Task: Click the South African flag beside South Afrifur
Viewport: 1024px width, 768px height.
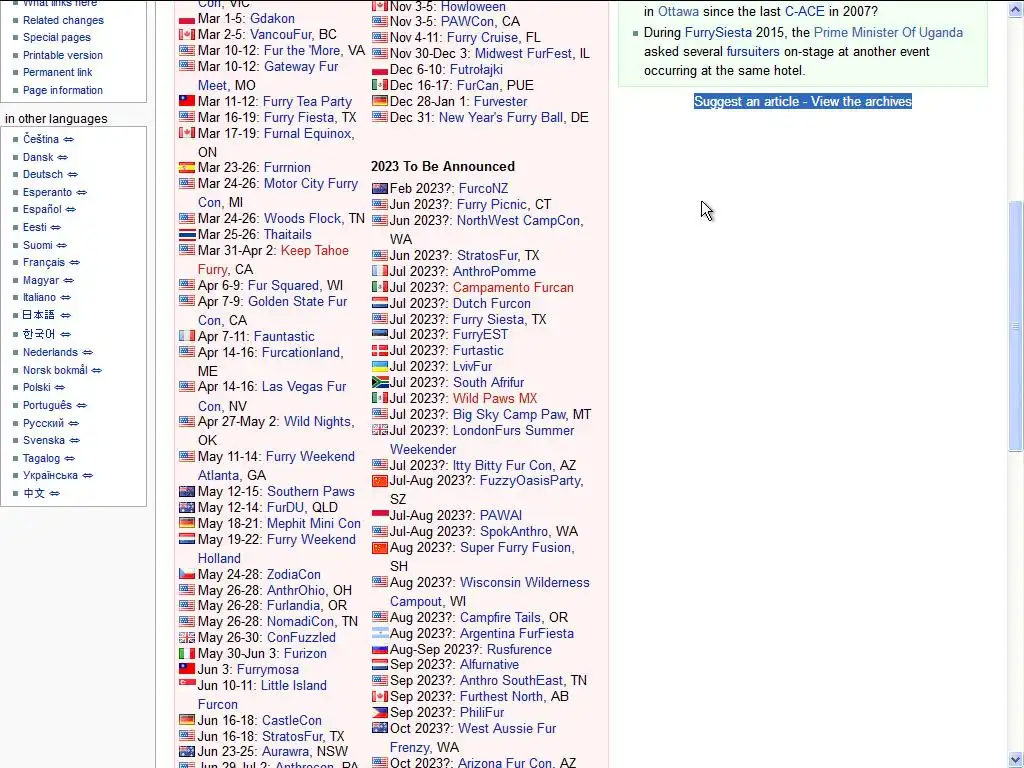Action: click(x=379, y=382)
